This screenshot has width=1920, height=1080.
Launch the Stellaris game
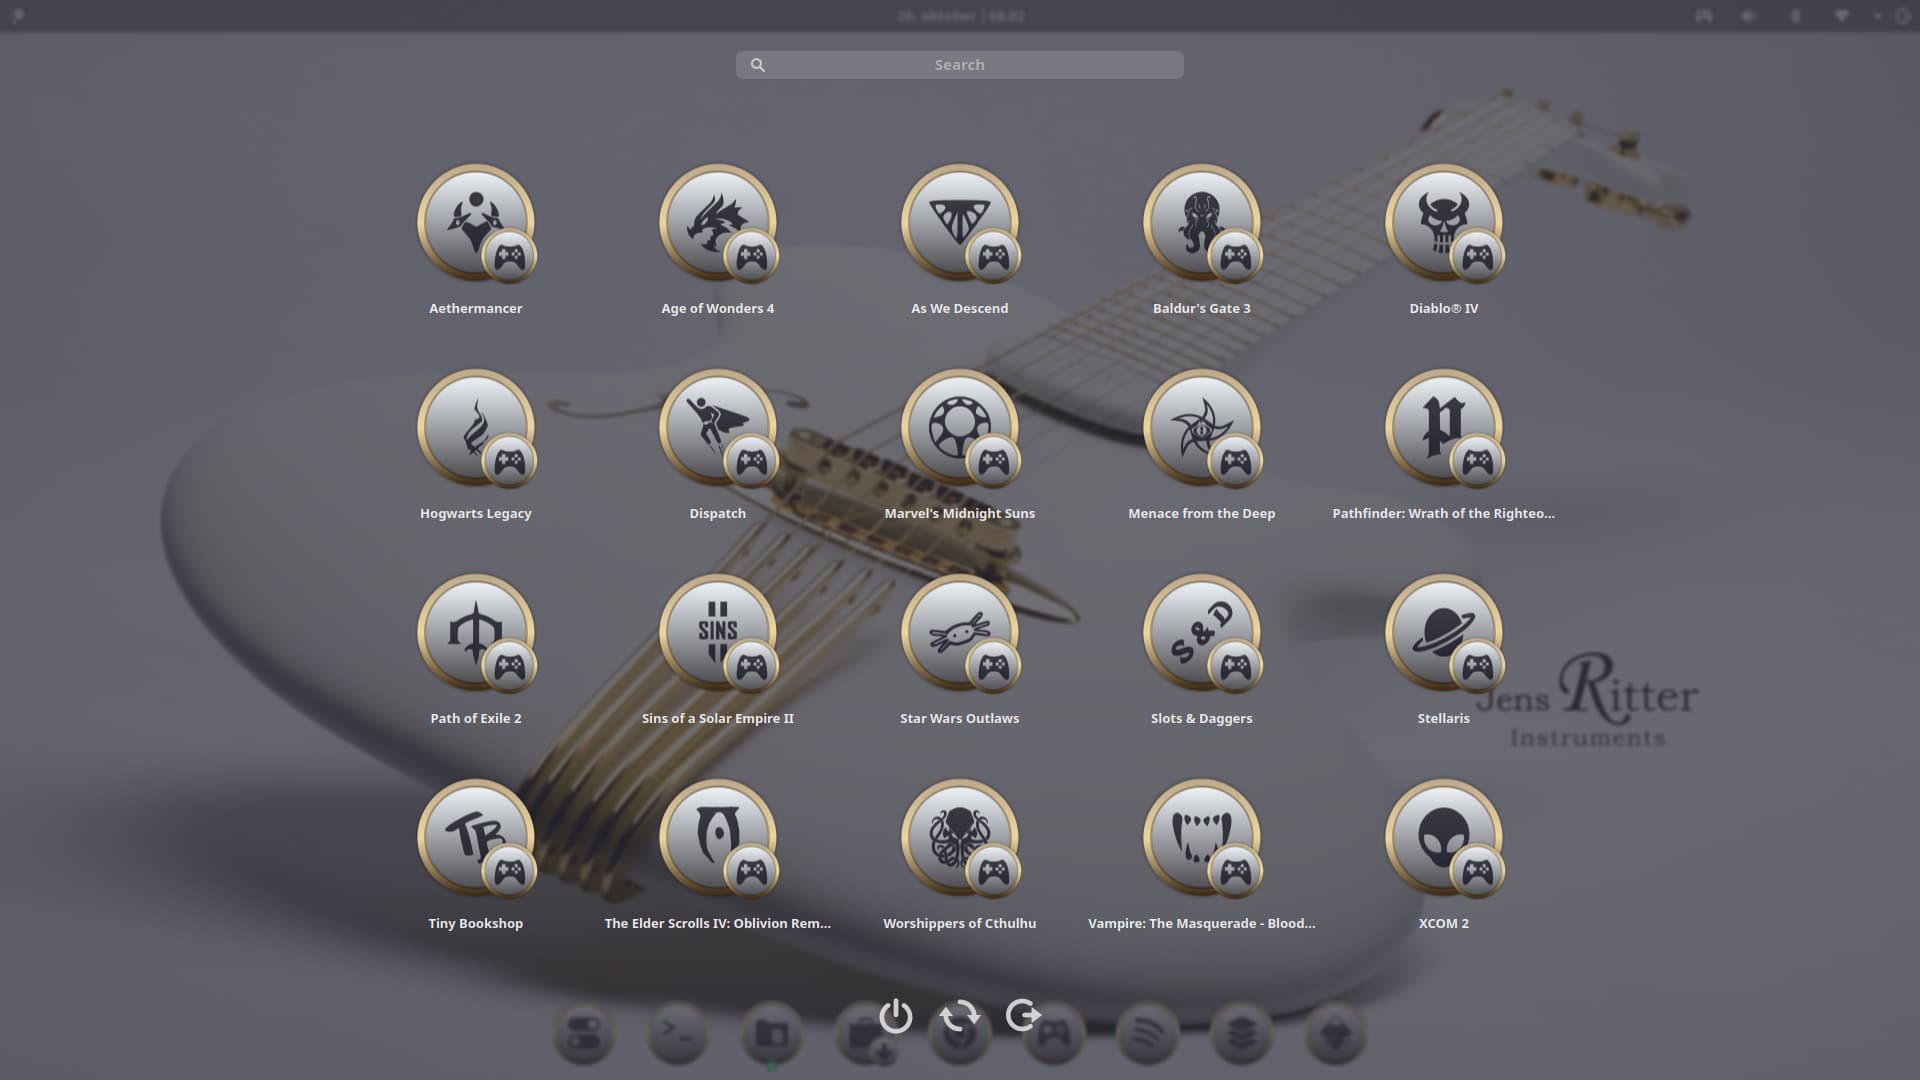[x=1443, y=634]
